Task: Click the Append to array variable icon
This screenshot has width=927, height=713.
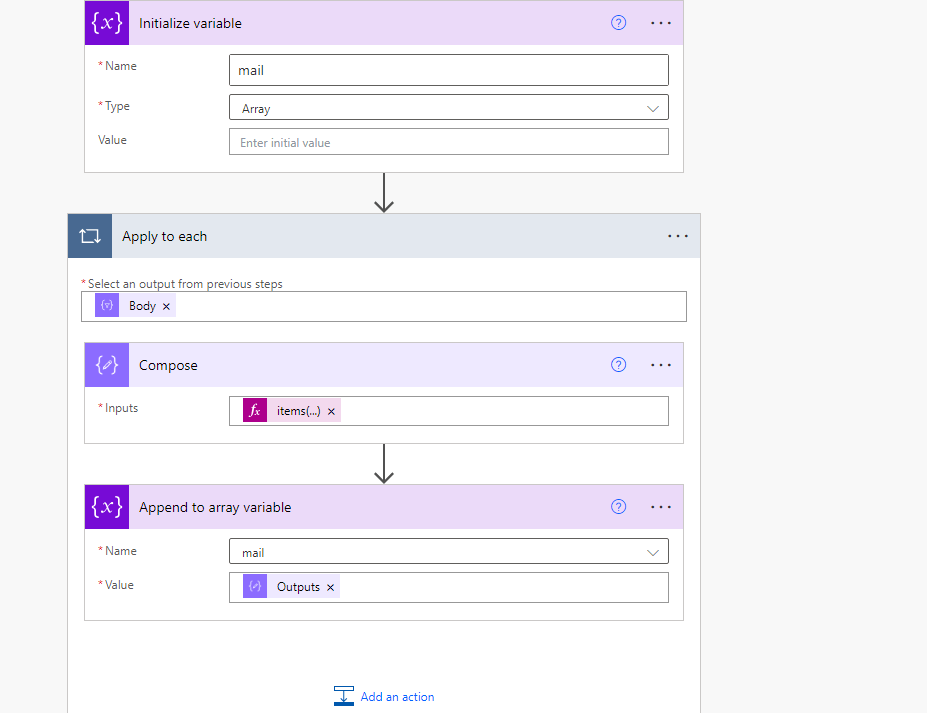Action: (x=107, y=507)
